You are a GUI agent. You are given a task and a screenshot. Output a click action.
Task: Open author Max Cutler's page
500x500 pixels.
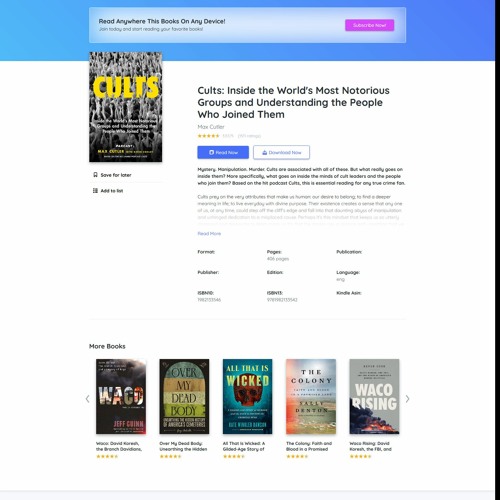pos(211,127)
